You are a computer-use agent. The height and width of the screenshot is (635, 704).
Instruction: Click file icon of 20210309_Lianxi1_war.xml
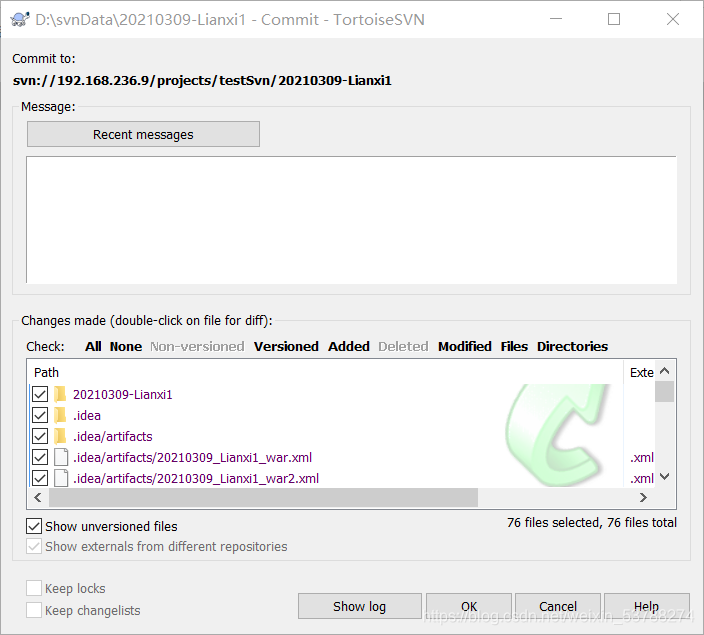[x=61, y=457]
